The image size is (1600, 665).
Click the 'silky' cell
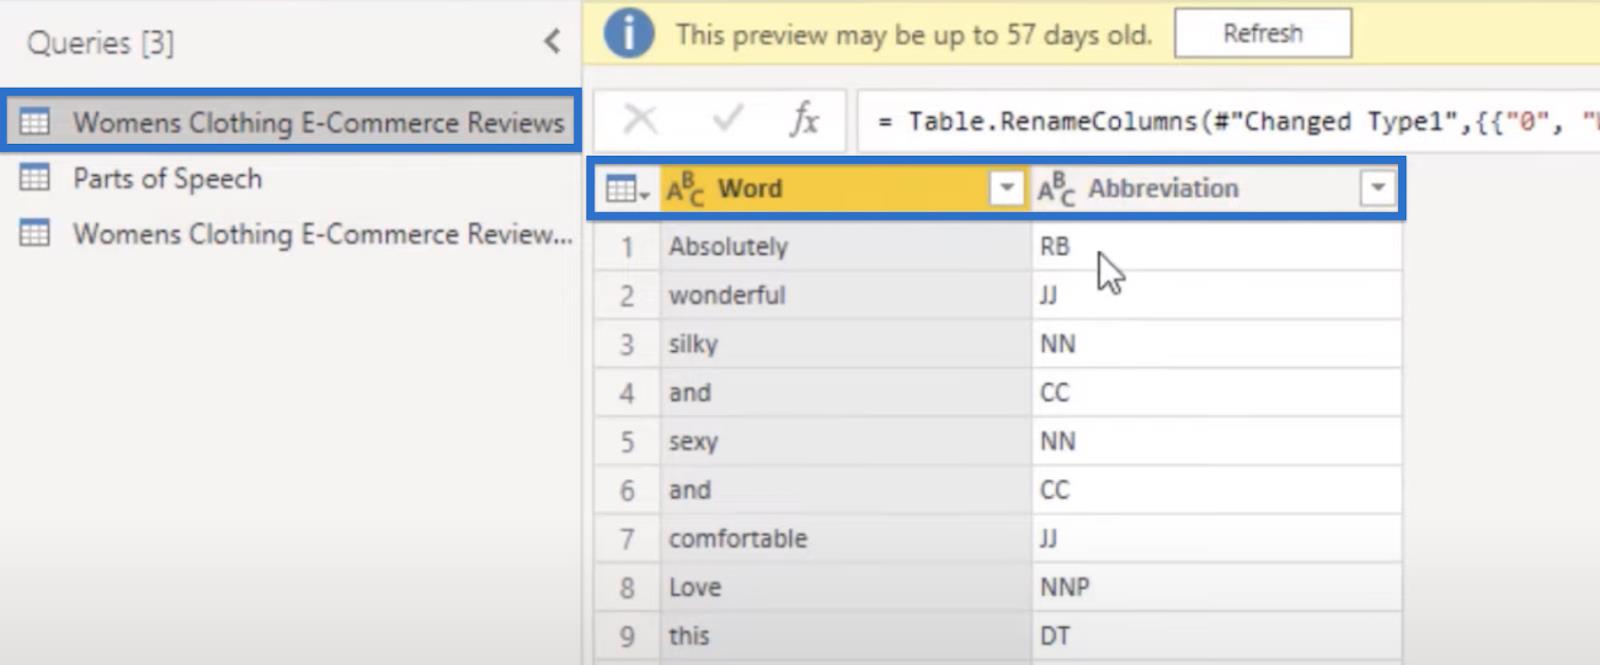pos(845,344)
